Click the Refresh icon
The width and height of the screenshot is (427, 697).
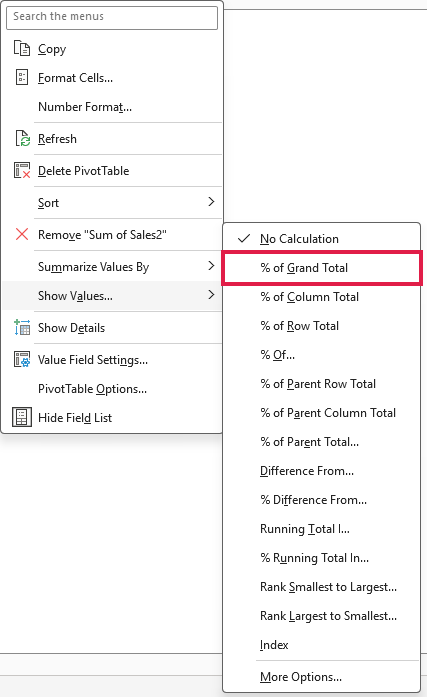[x=22, y=138]
